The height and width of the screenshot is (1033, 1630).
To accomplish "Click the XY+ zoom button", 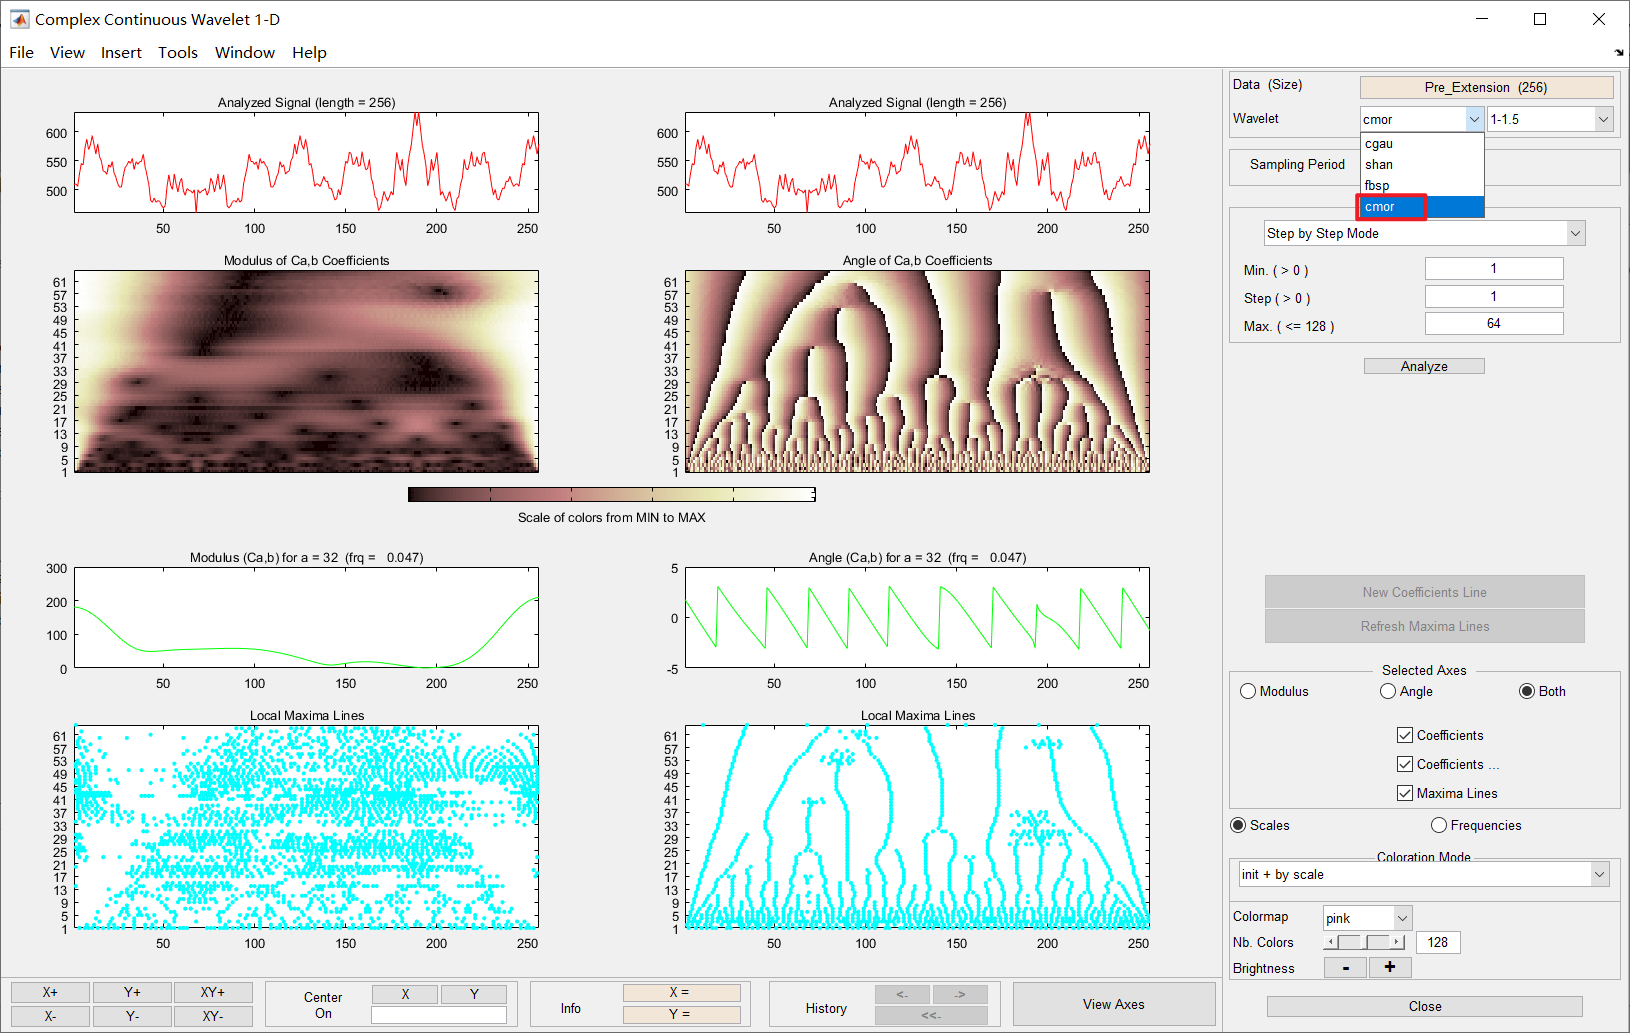I will (213, 992).
